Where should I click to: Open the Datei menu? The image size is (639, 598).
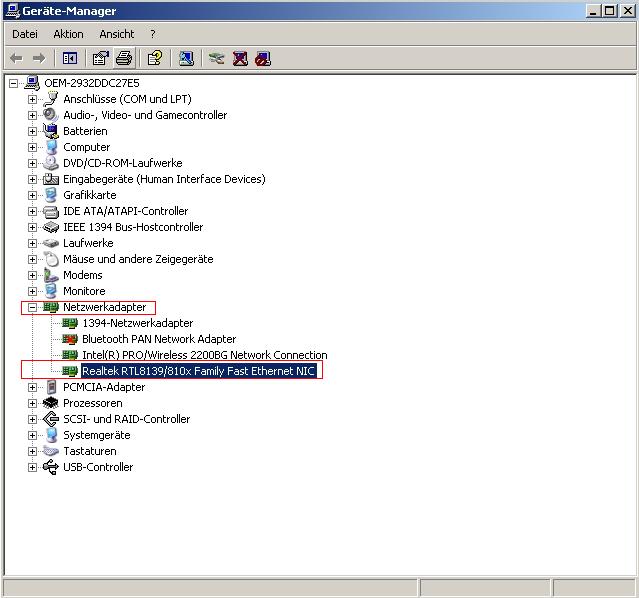click(x=25, y=34)
